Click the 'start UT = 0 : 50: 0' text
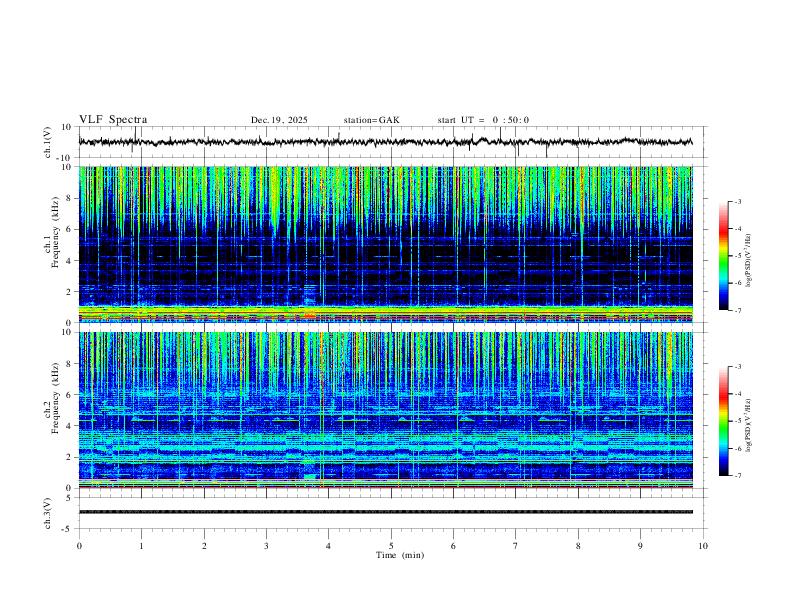Viewport: 792px width, 612px height. (483, 120)
